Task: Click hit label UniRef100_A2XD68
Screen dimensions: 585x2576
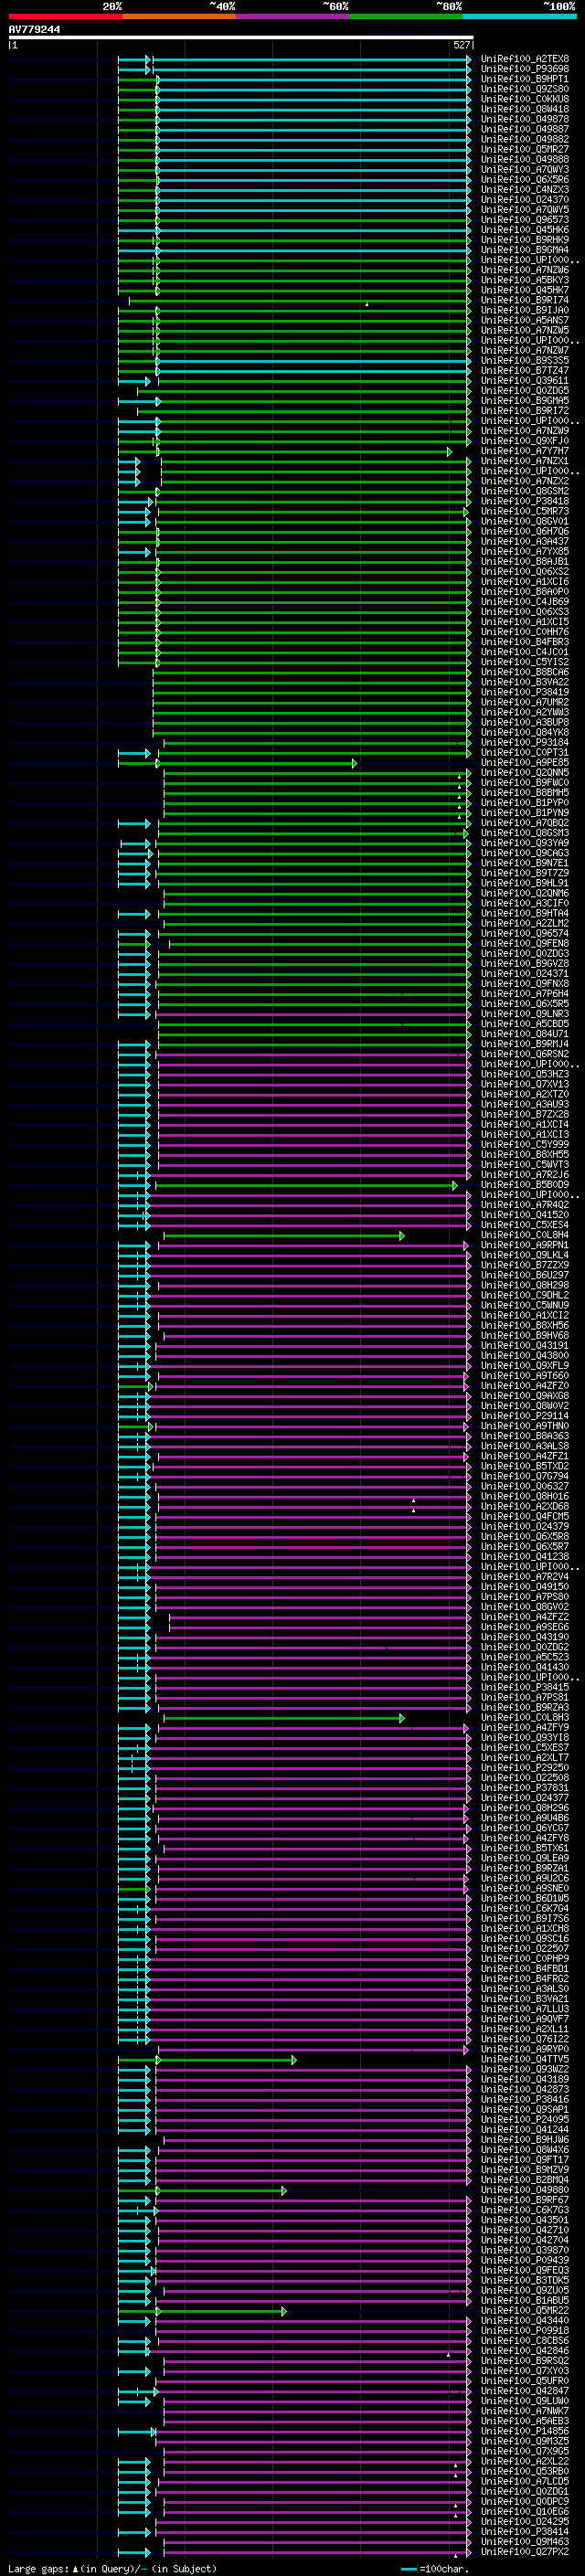Action: tap(524, 1507)
